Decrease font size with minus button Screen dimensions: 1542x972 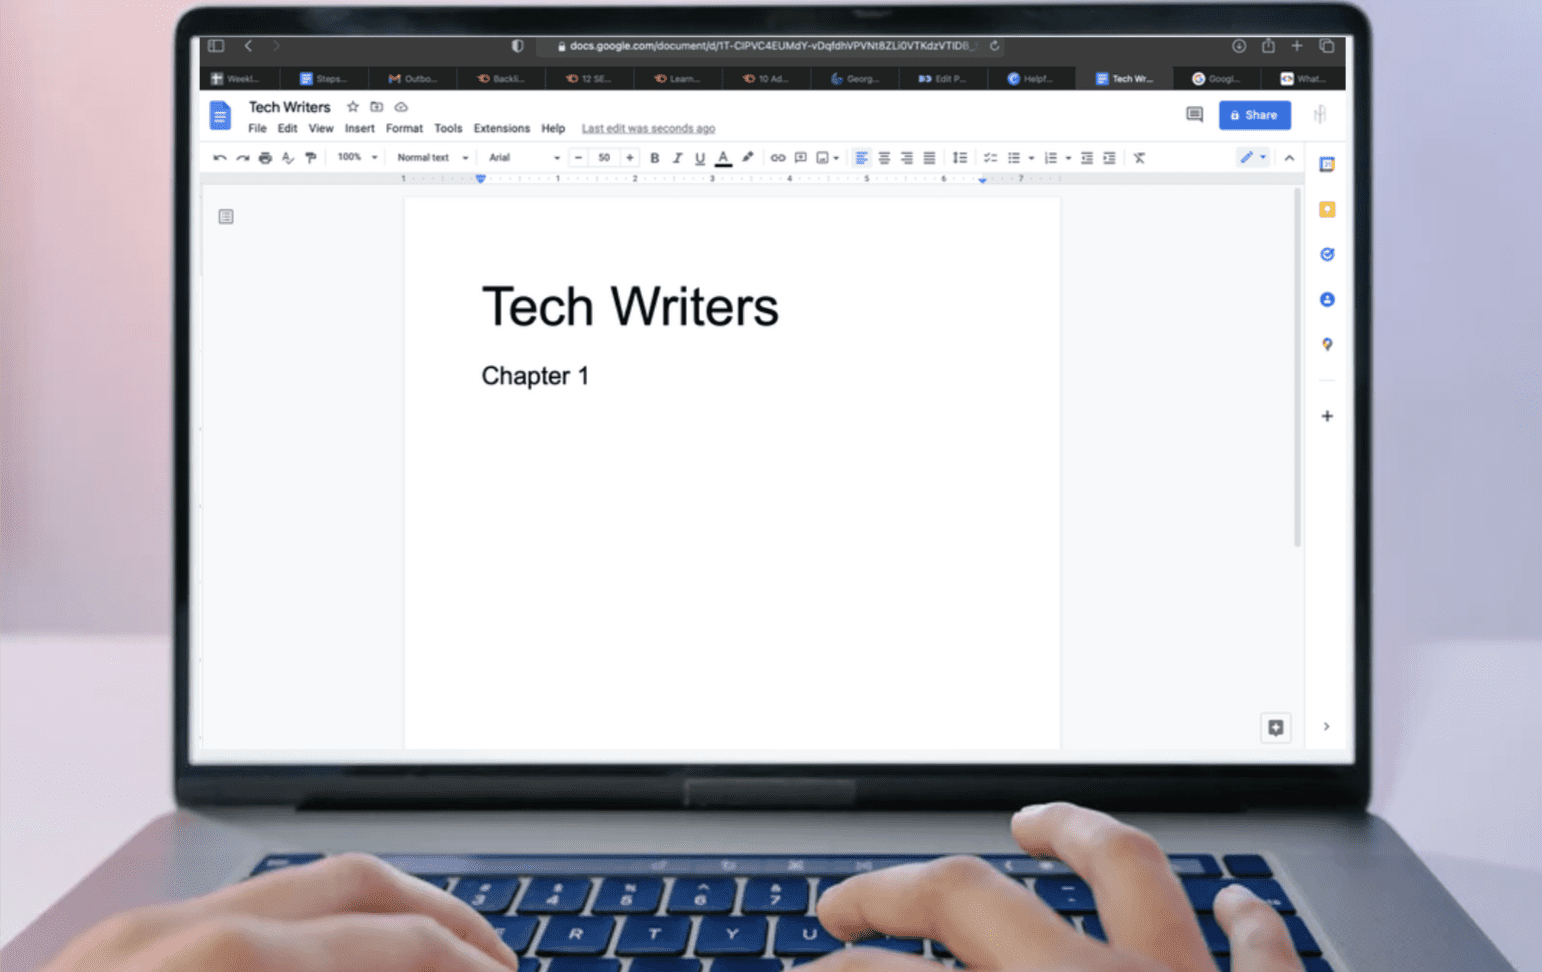(578, 158)
